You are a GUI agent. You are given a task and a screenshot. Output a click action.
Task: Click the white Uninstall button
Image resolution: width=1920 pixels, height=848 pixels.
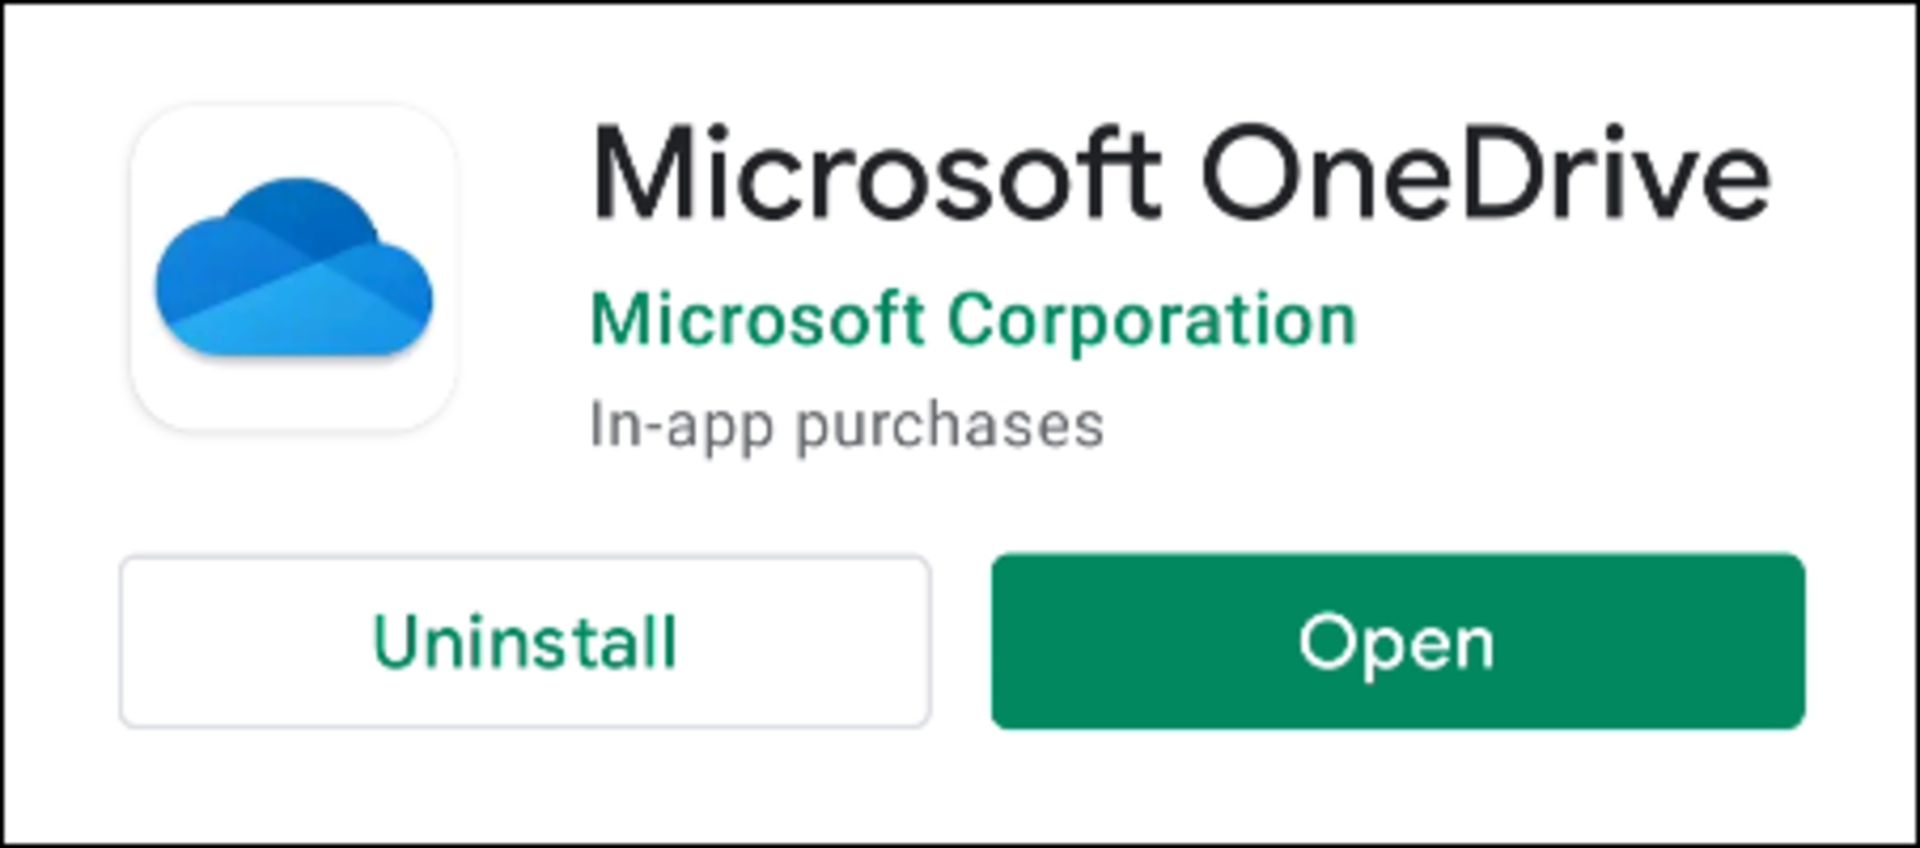point(525,641)
